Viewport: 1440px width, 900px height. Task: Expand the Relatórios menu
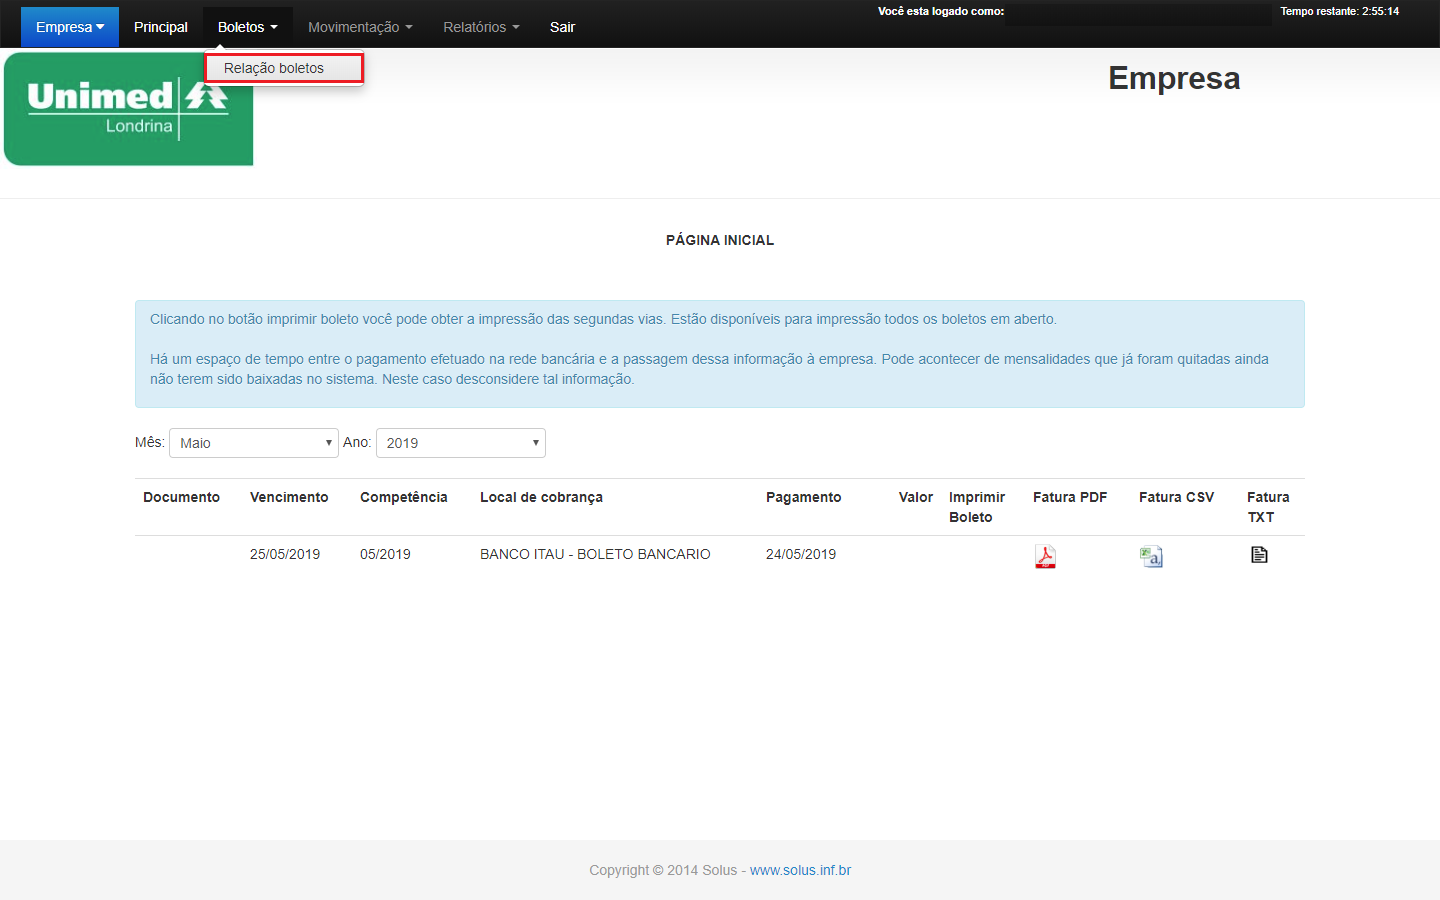pos(481,27)
